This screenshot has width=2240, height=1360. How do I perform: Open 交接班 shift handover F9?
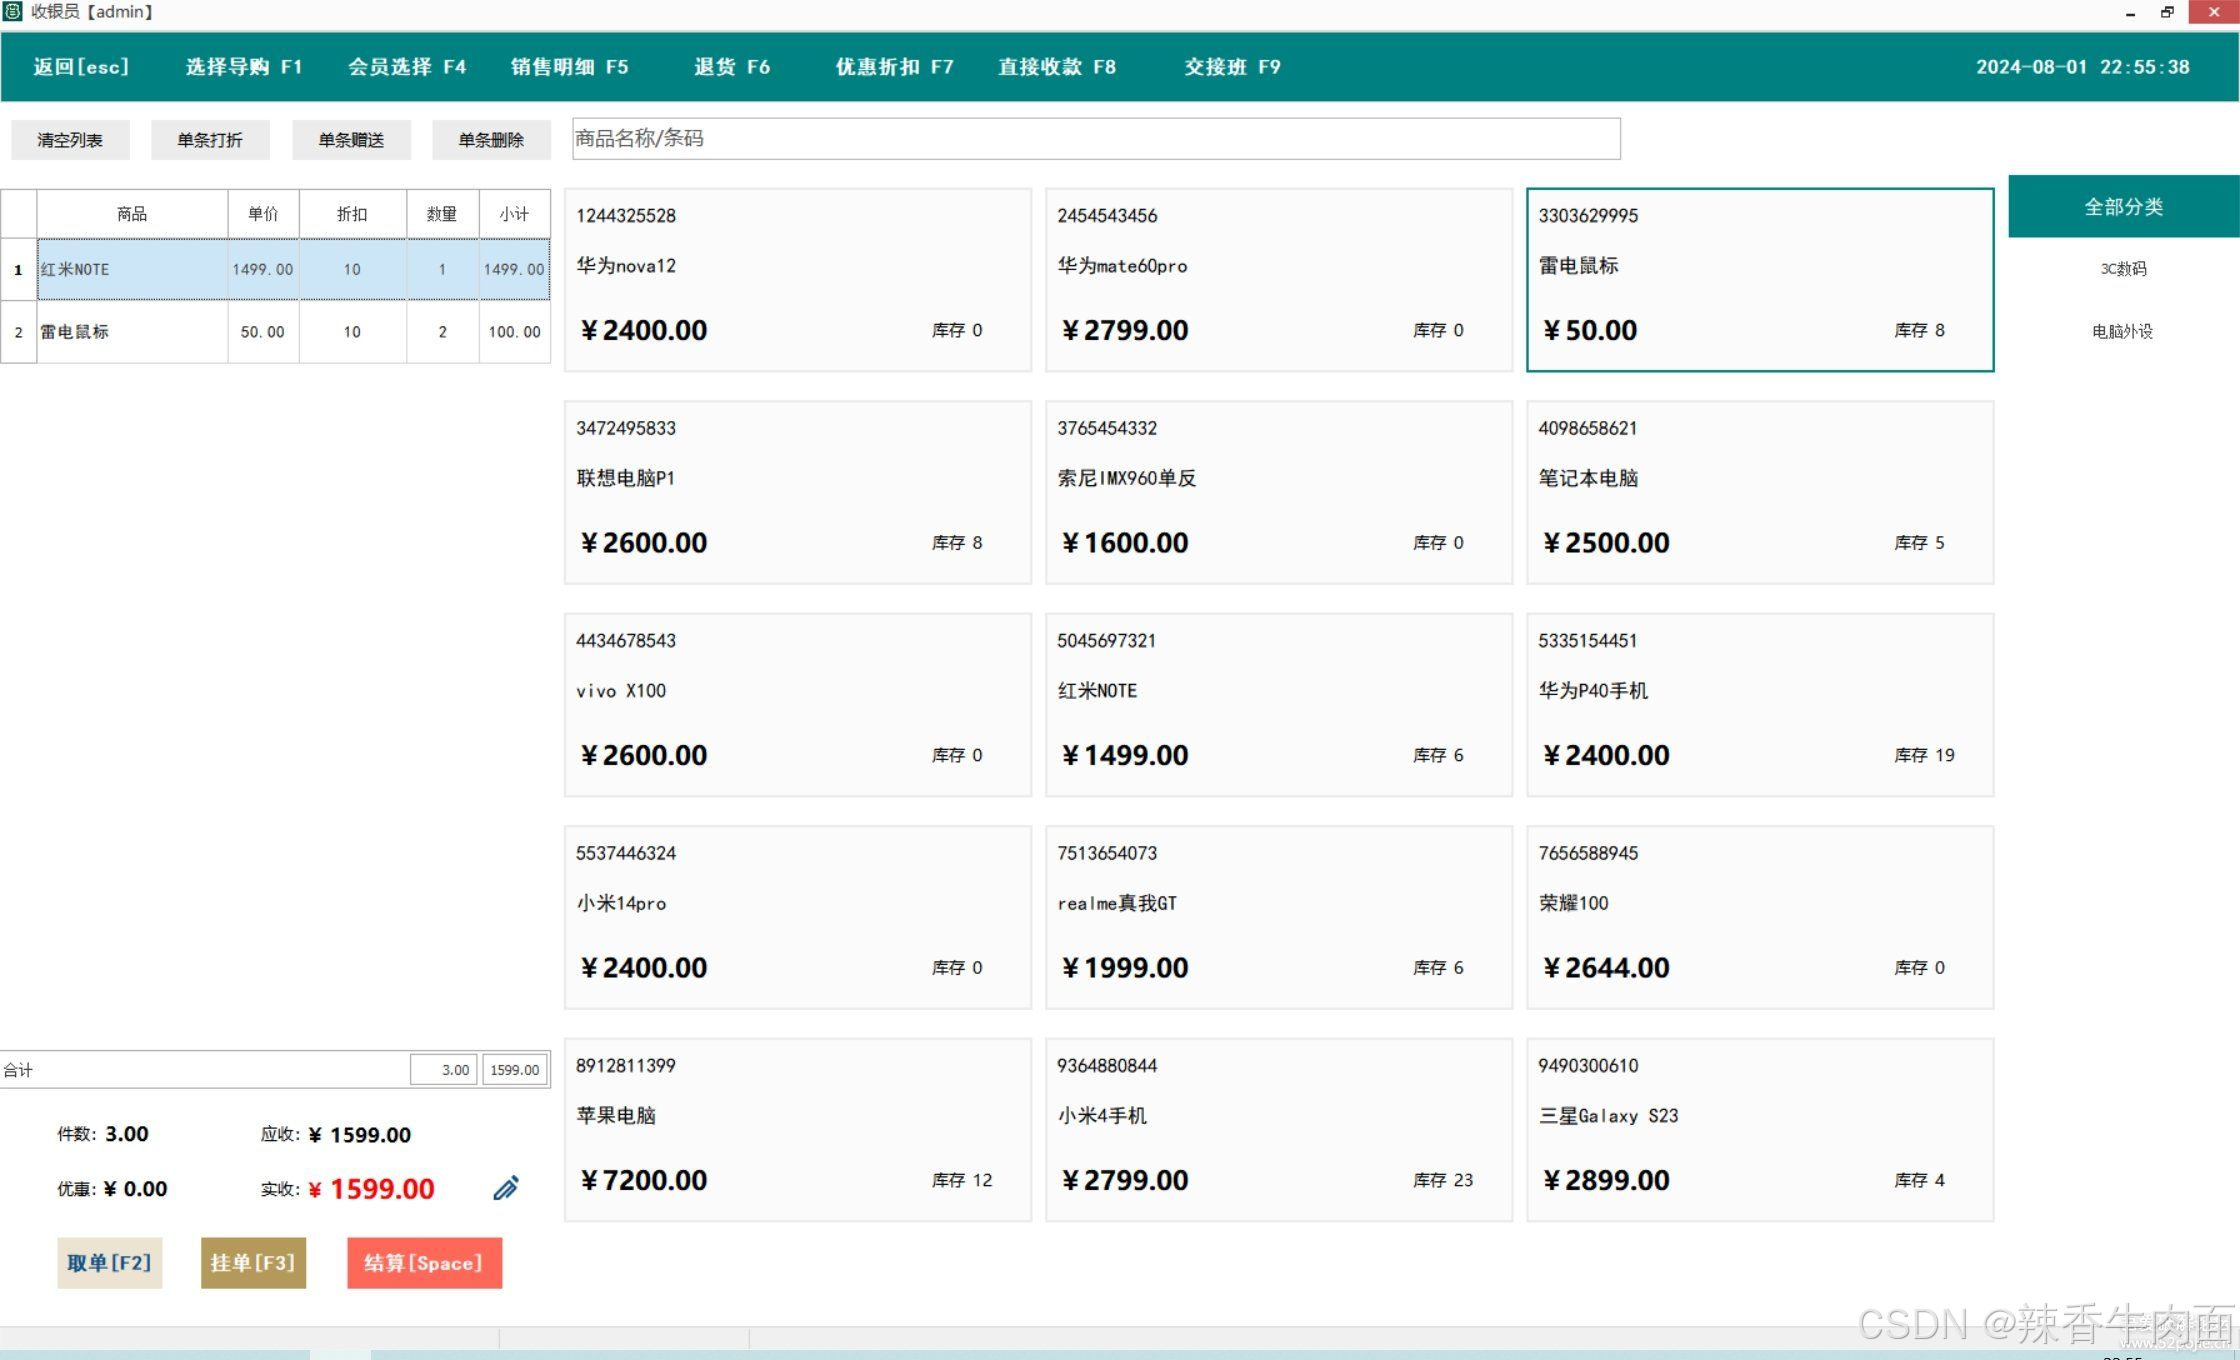tap(1230, 67)
